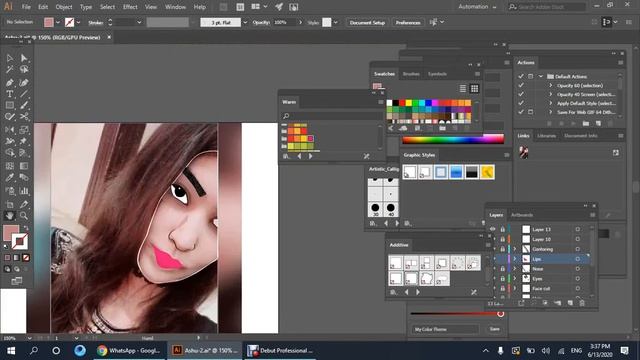Click Save in the color theme panel

495,329
